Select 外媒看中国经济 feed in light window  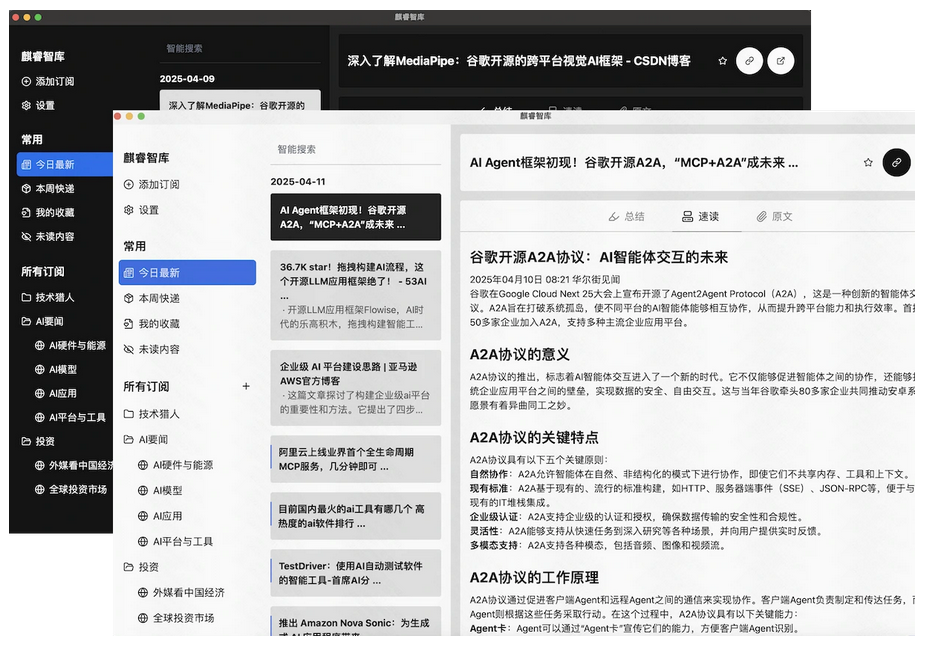(181, 592)
